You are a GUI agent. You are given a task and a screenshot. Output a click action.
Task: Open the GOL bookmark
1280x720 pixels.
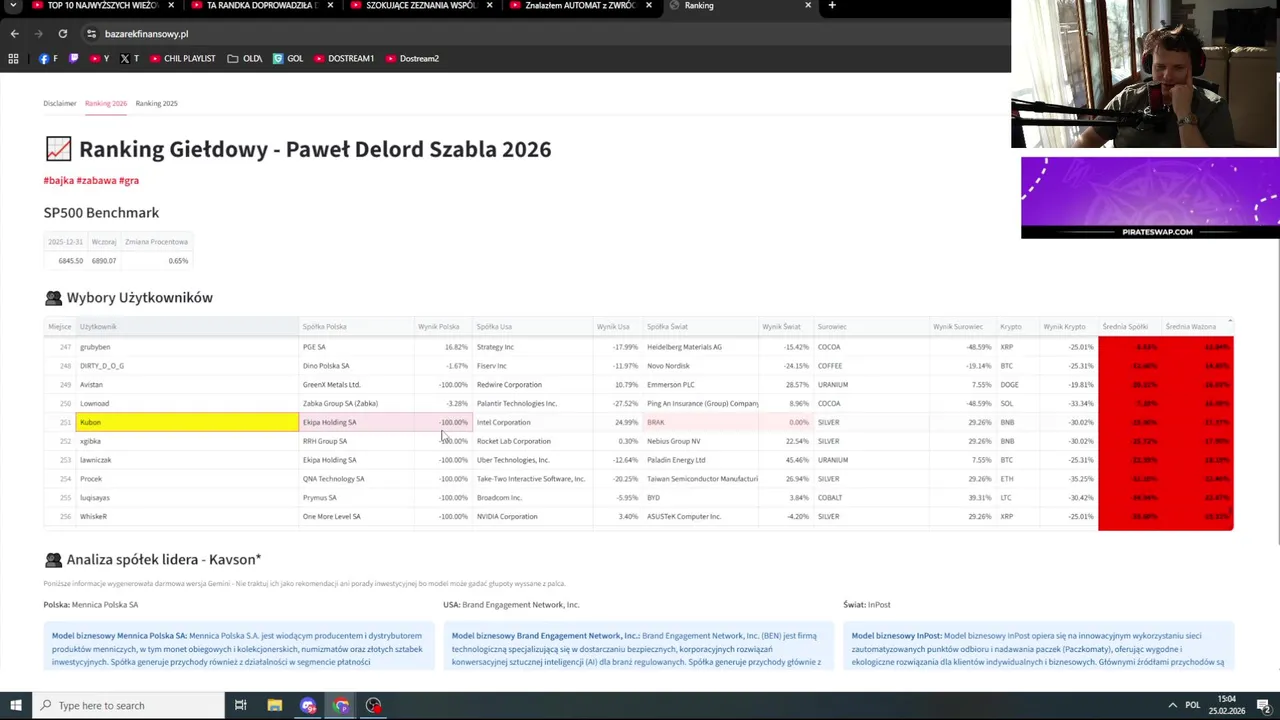pos(288,59)
